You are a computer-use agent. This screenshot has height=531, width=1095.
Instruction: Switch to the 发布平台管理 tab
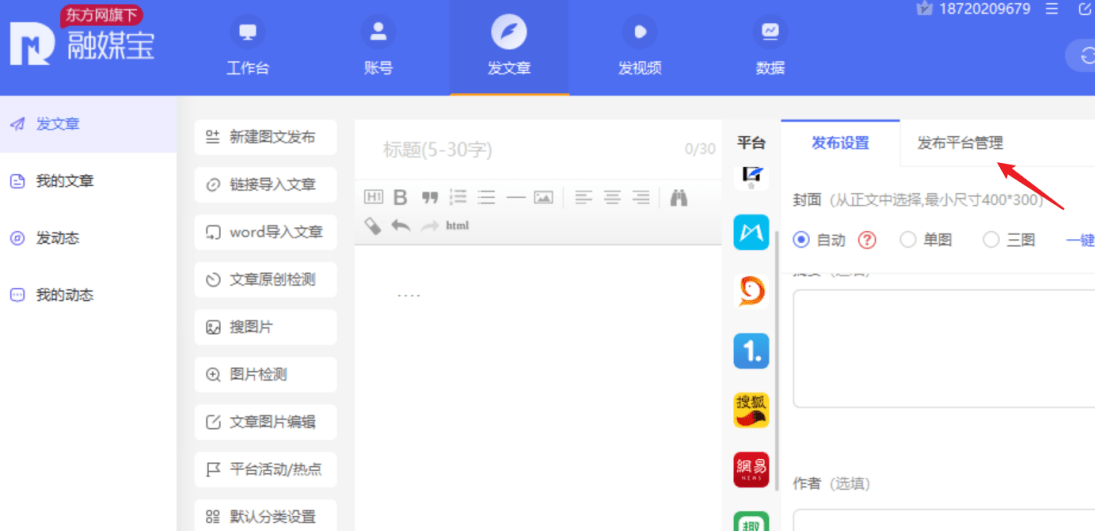pyautogui.click(x=960, y=143)
